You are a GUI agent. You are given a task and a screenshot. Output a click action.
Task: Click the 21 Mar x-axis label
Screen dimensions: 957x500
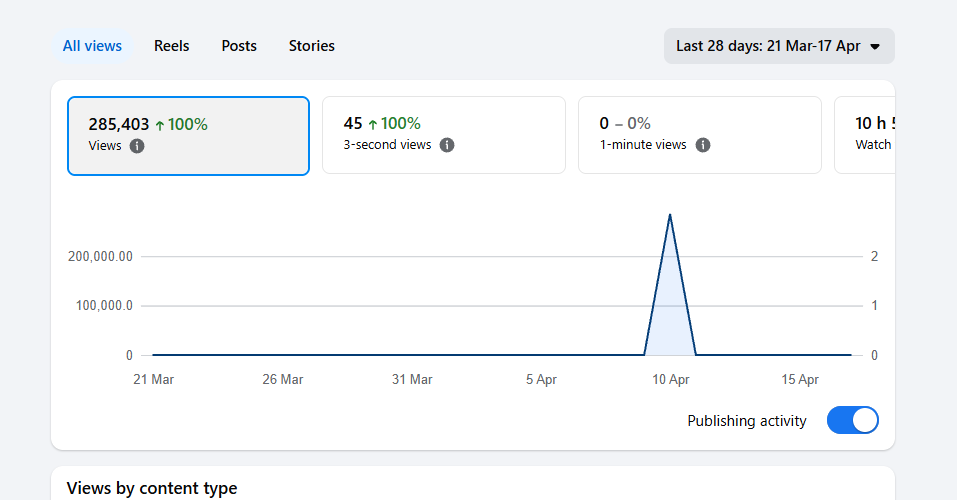click(153, 380)
